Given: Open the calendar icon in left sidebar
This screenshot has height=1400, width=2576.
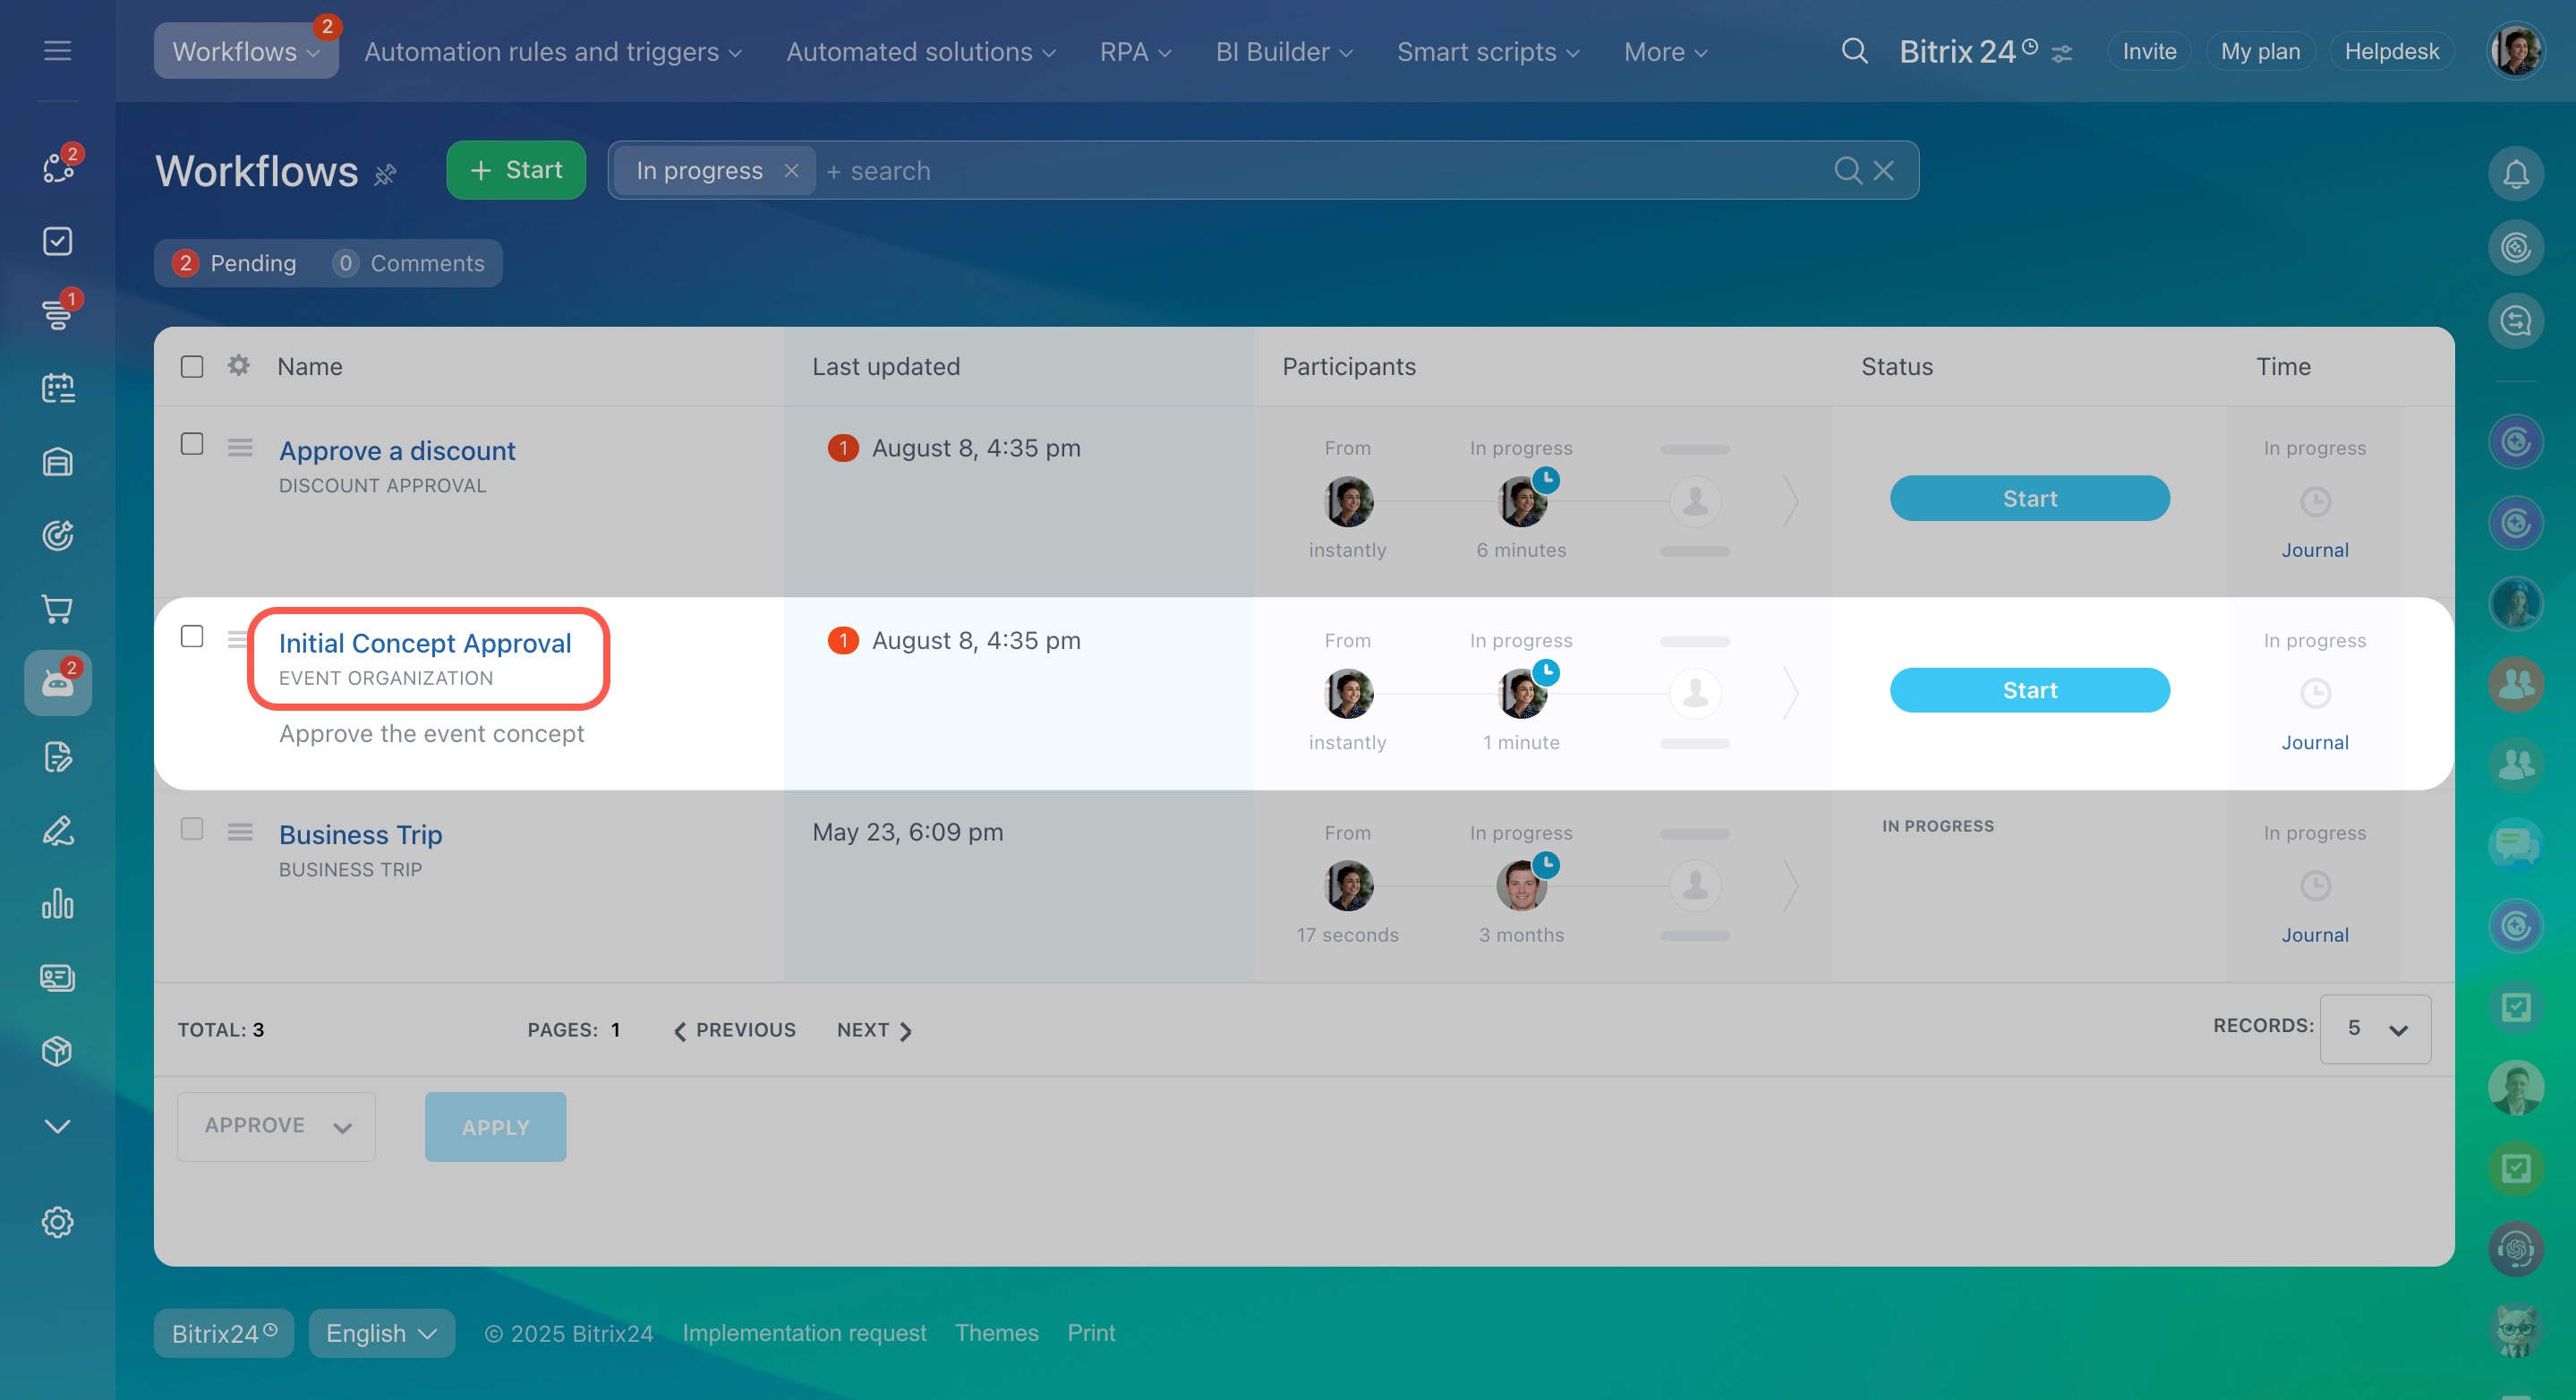Looking at the screenshot, I should (57, 388).
